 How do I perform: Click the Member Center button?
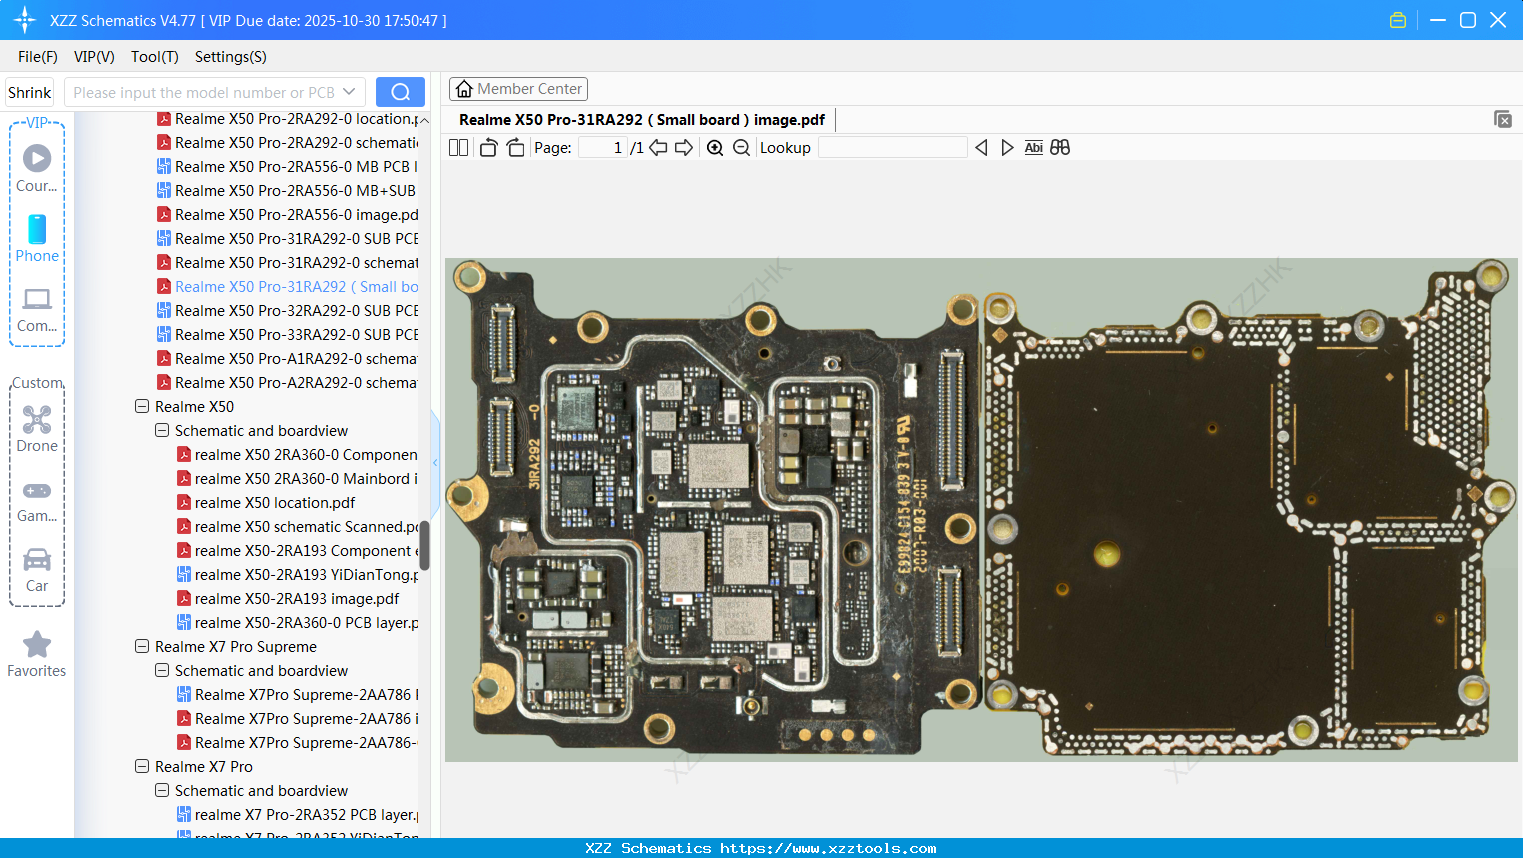[518, 89]
